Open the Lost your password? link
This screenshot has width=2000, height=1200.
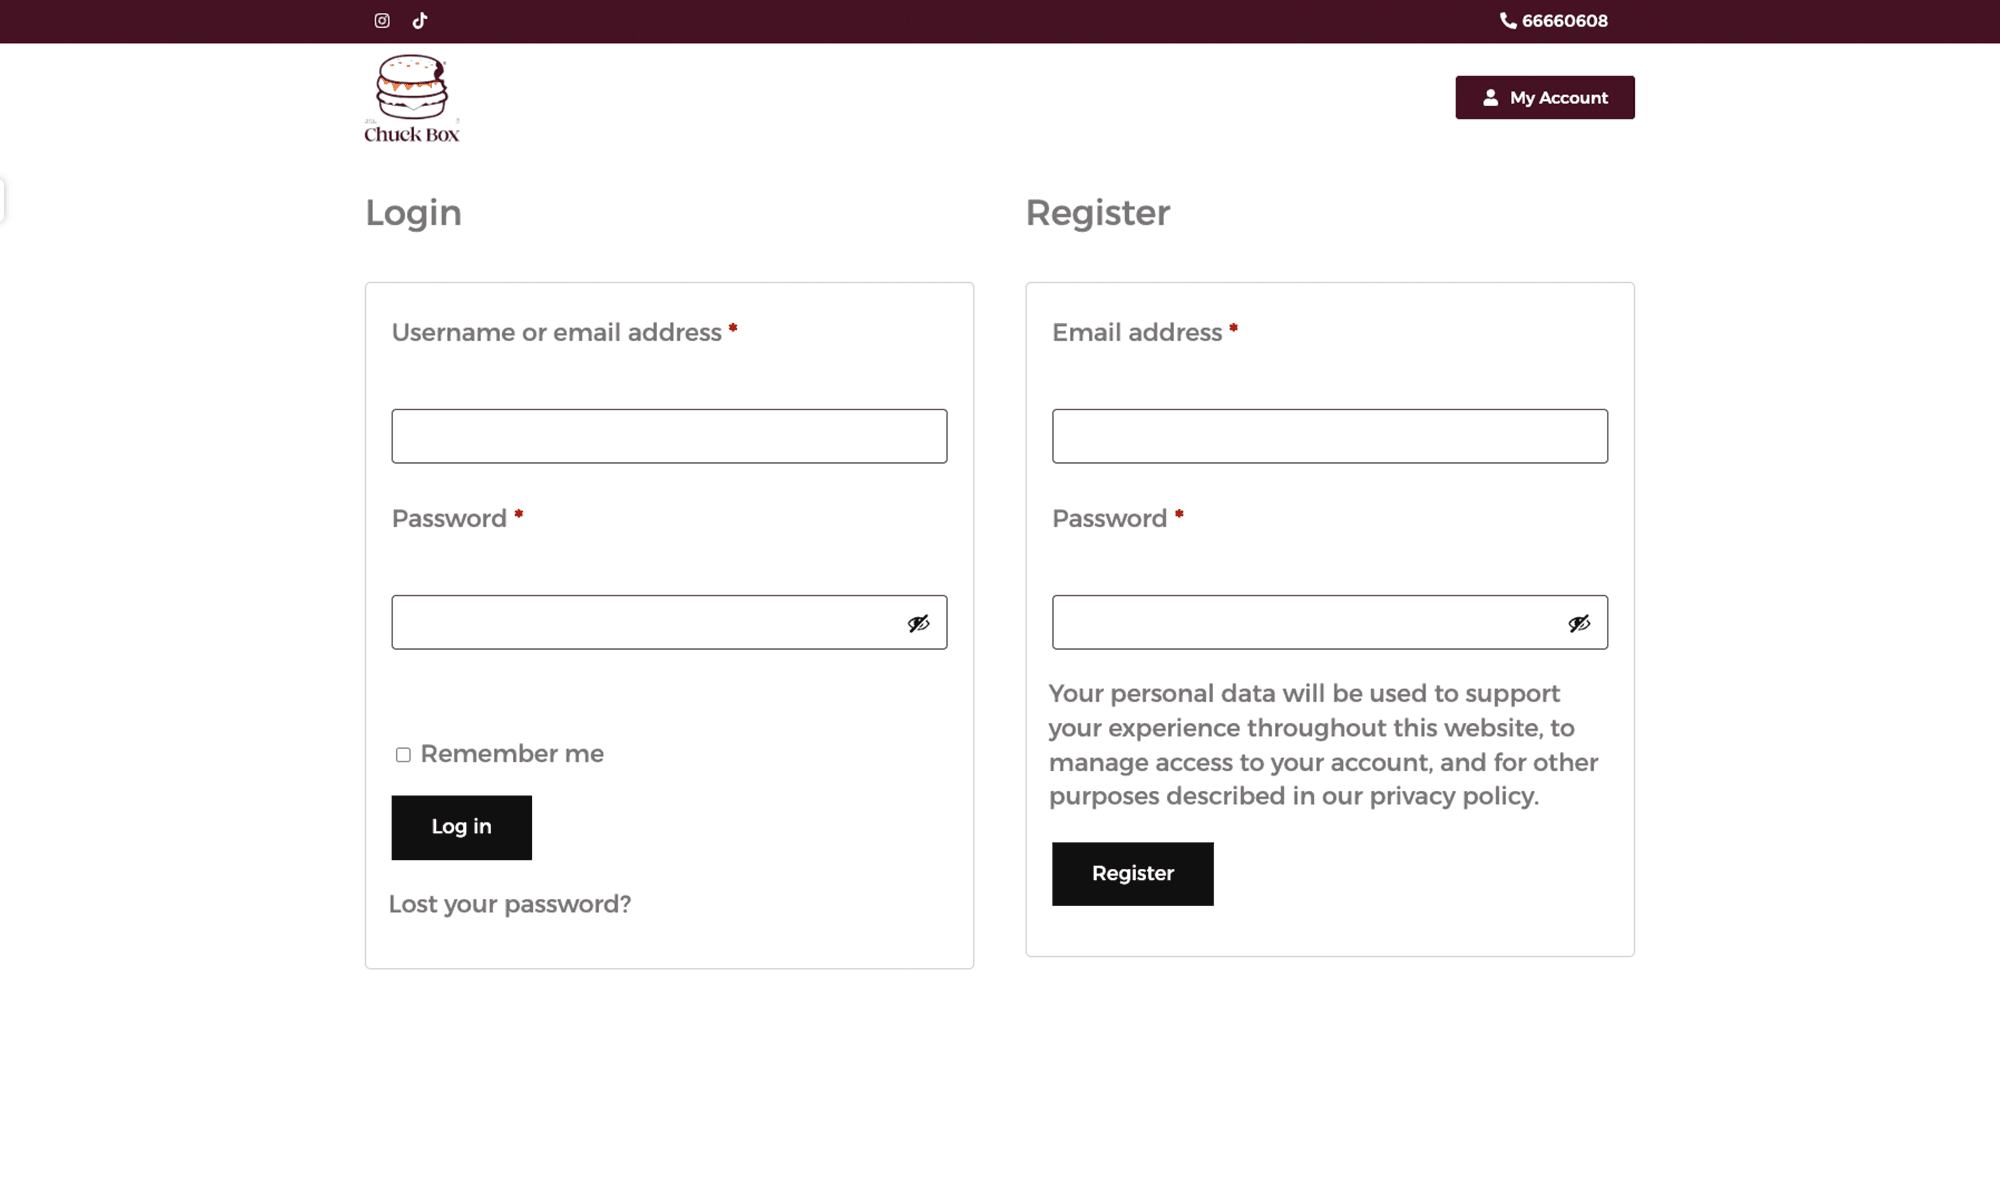[x=510, y=904]
